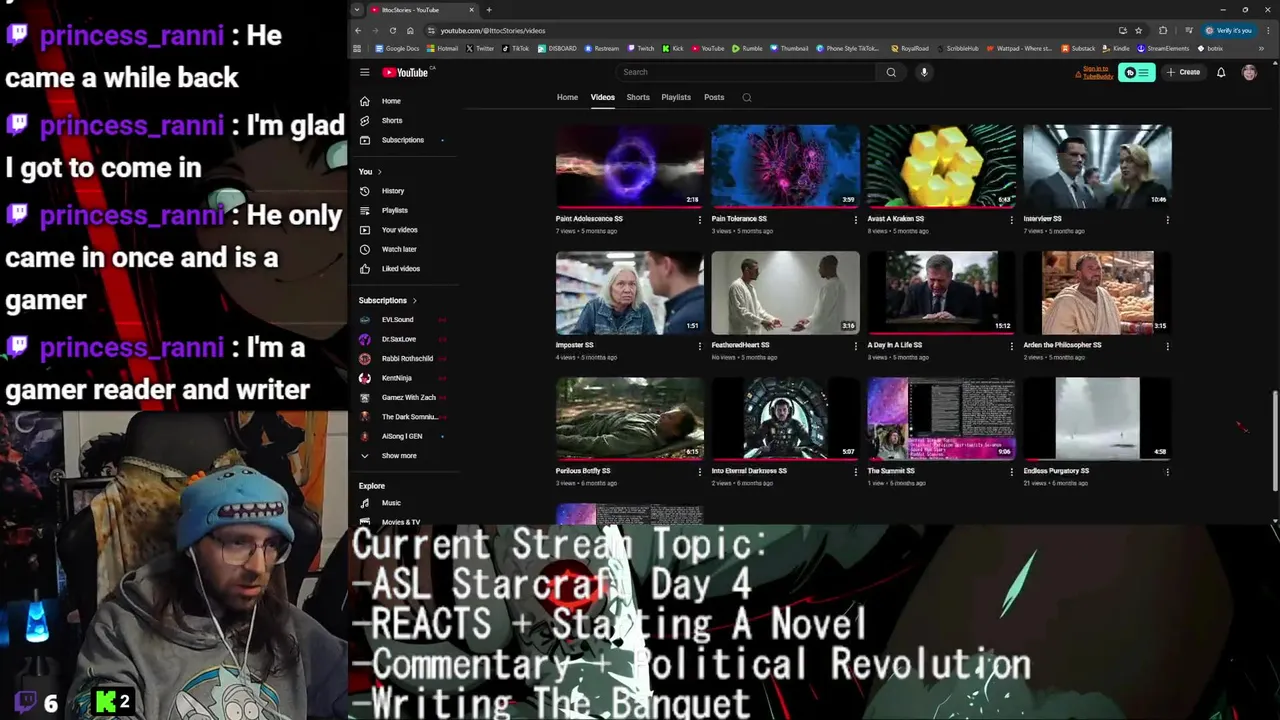Image resolution: width=1280 pixels, height=720 pixels.
Task: Click inside the YouTube search field
Action: (x=745, y=72)
